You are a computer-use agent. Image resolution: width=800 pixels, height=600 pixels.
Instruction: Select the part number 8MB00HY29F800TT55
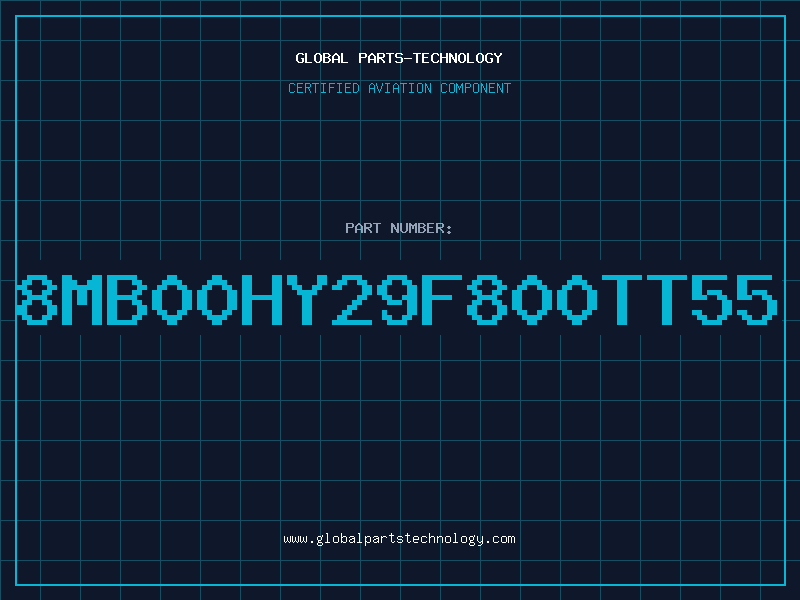pos(397,299)
